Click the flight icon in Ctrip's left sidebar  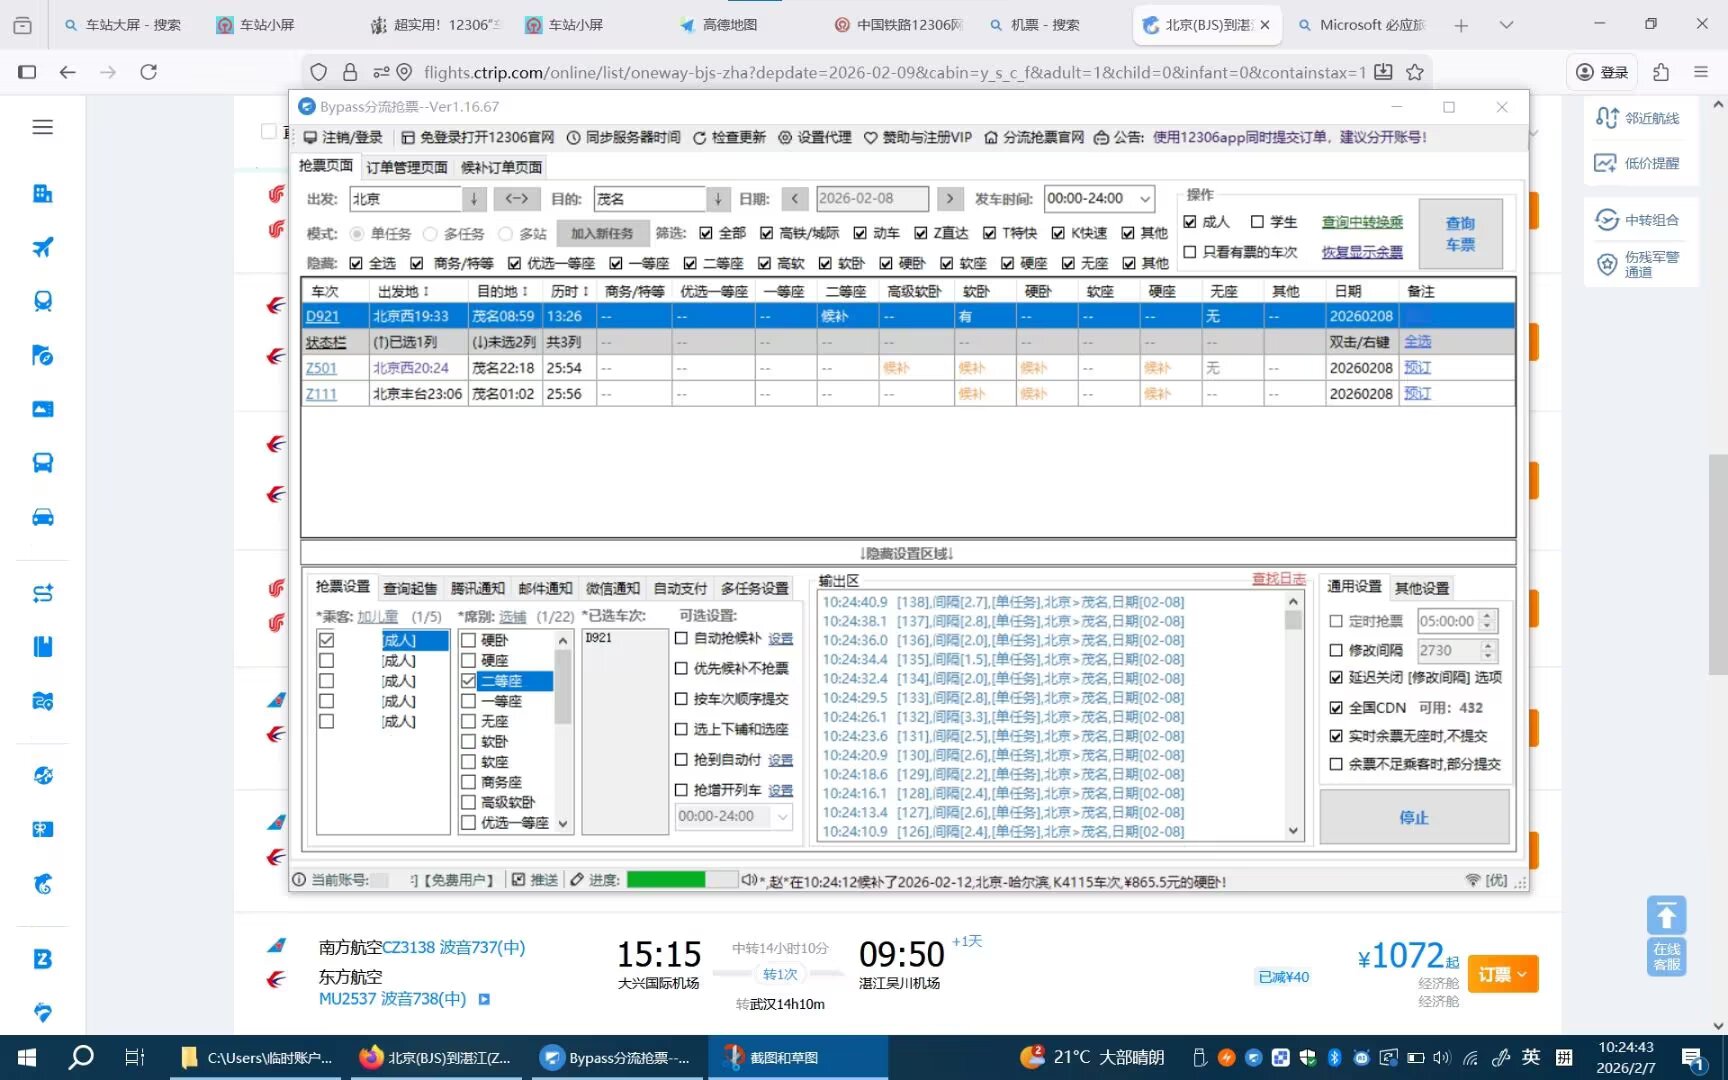click(43, 247)
